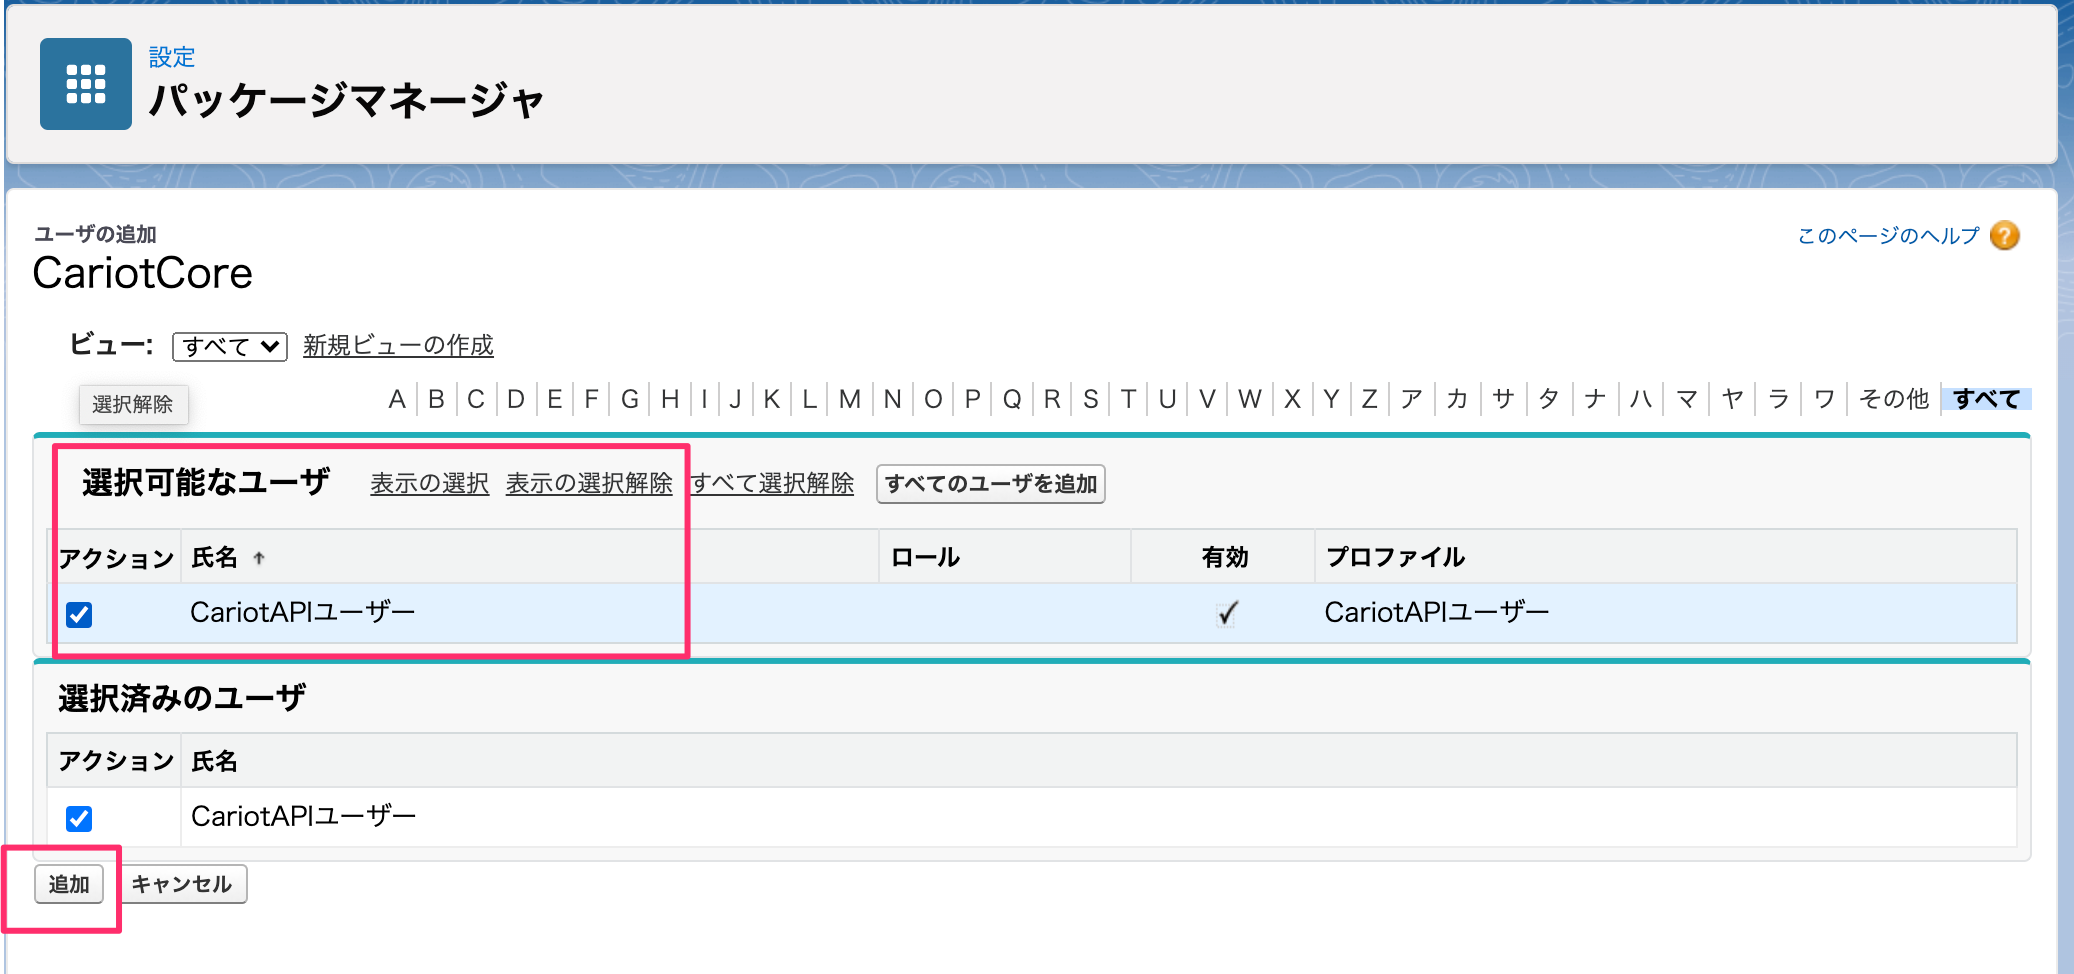This screenshot has height=974, width=2074.
Task: Filter users by kana ラ
Action: coord(1779,399)
